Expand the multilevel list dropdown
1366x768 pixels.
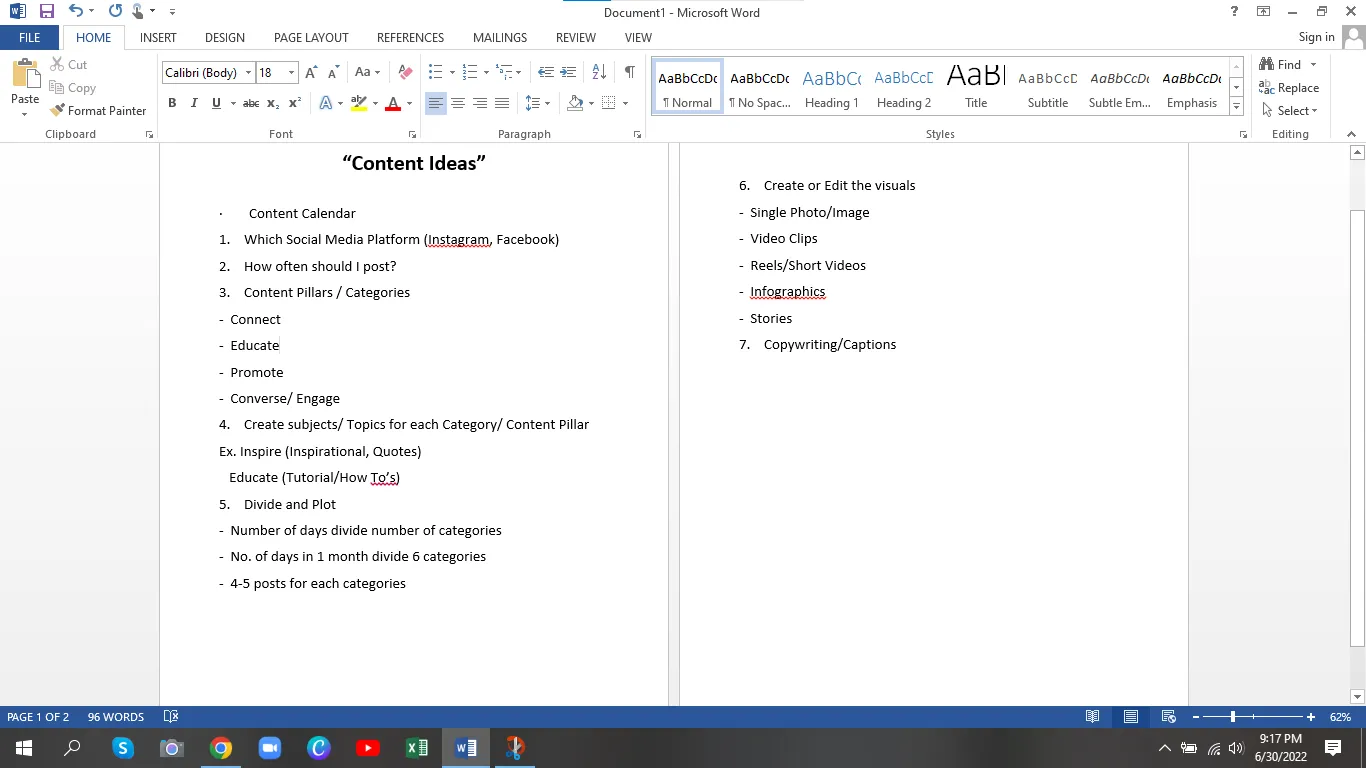click(x=518, y=73)
